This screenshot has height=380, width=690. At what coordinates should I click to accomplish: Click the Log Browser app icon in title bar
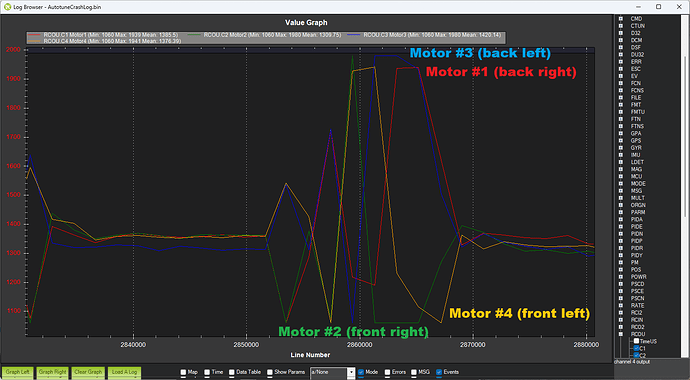pyautogui.click(x=7, y=7)
